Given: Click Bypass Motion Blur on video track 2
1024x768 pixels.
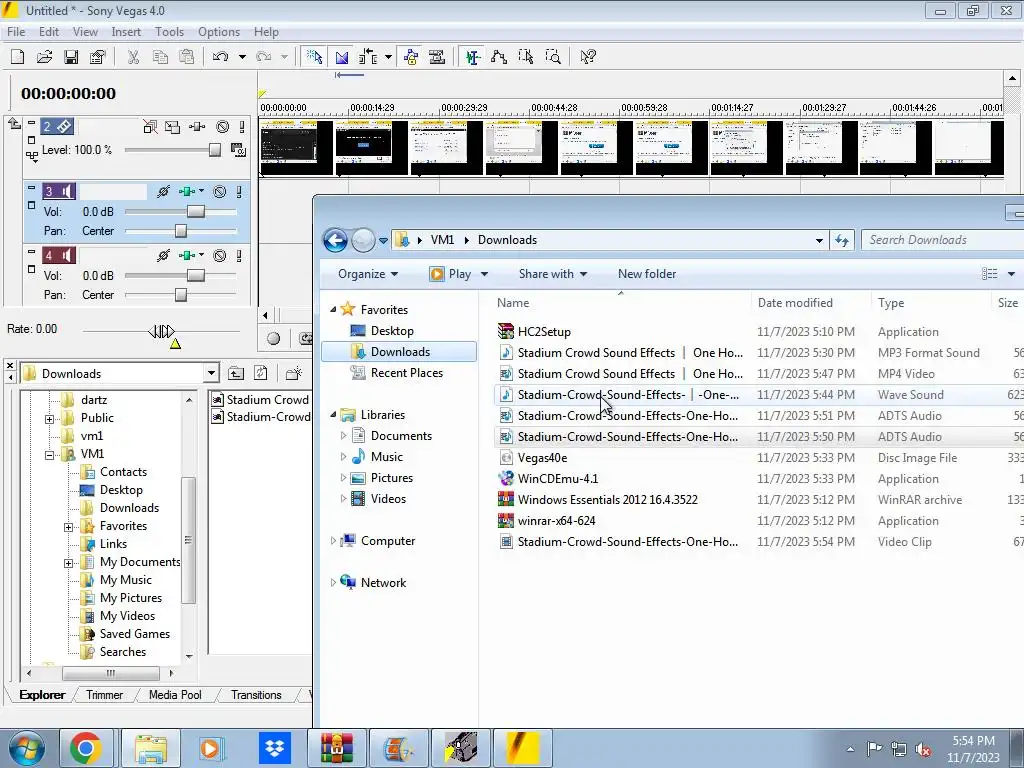Looking at the screenshot, I should tap(150, 127).
